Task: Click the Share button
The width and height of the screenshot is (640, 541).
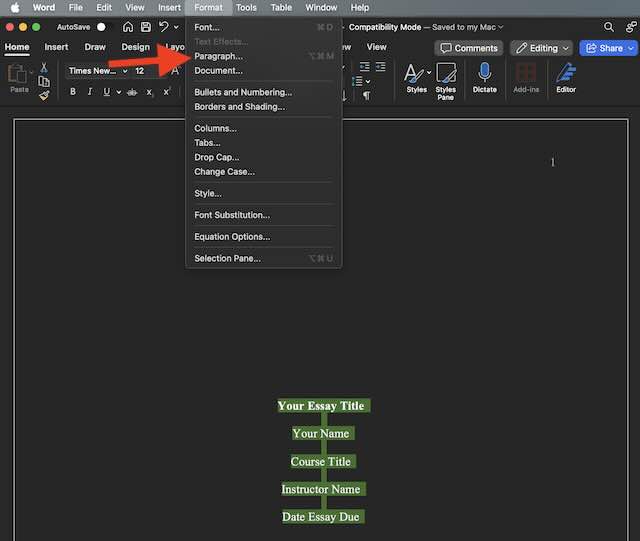Action: pyautogui.click(x=609, y=48)
